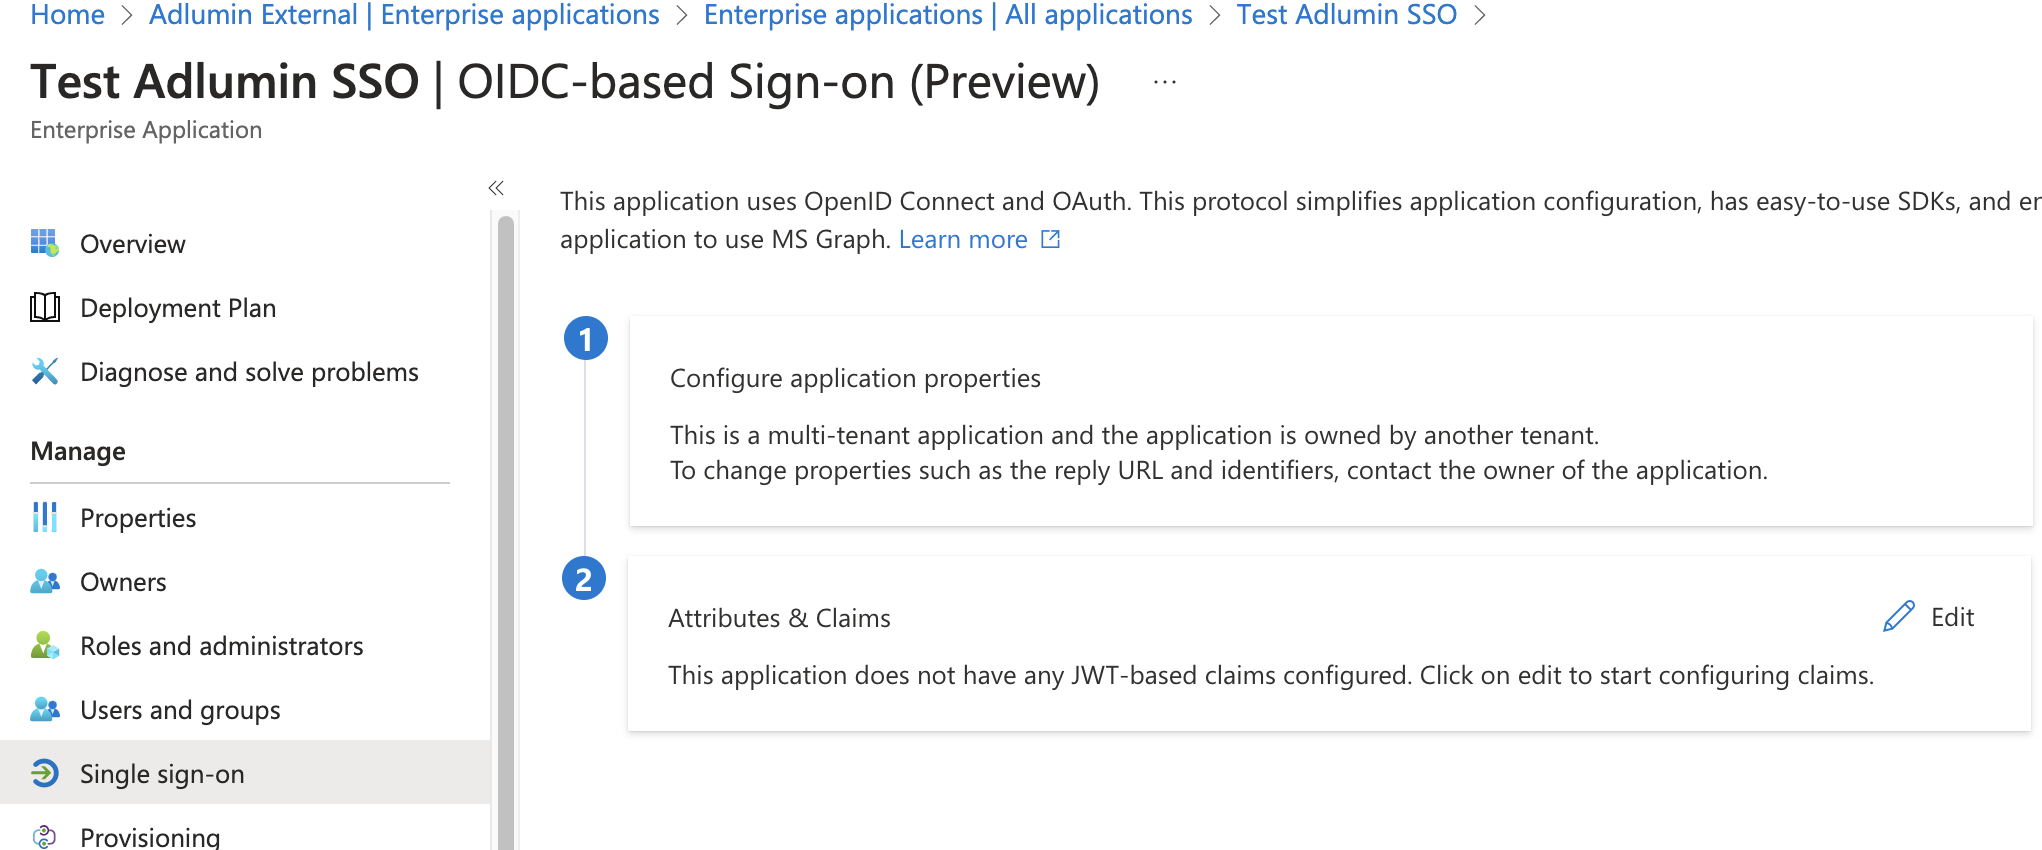2042x850 pixels.
Task: Click the Configure application properties heading
Action: [855, 378]
